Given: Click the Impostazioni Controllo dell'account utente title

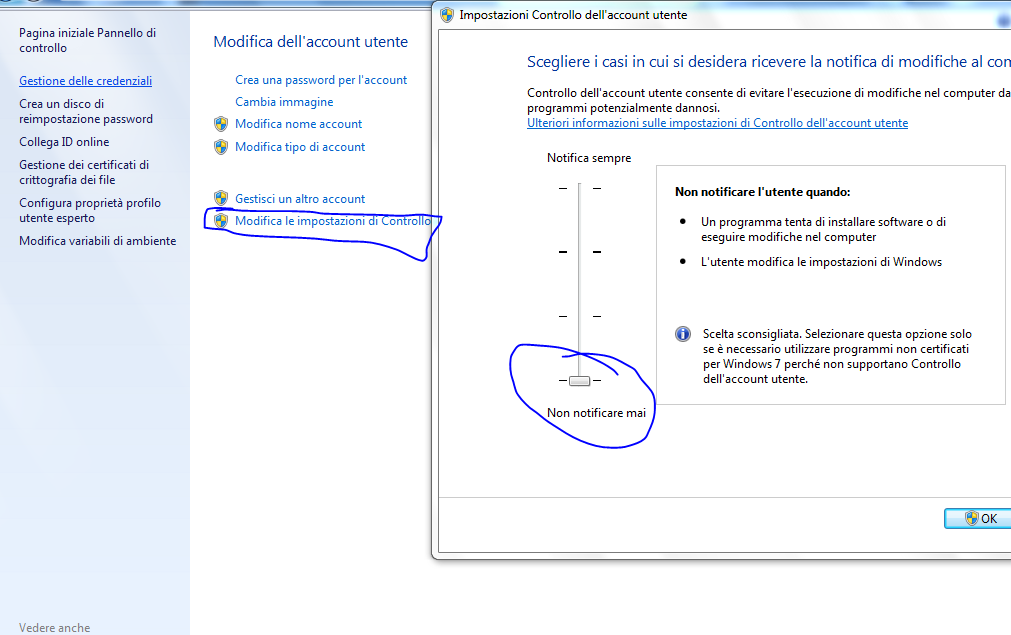Looking at the screenshot, I should point(573,15).
